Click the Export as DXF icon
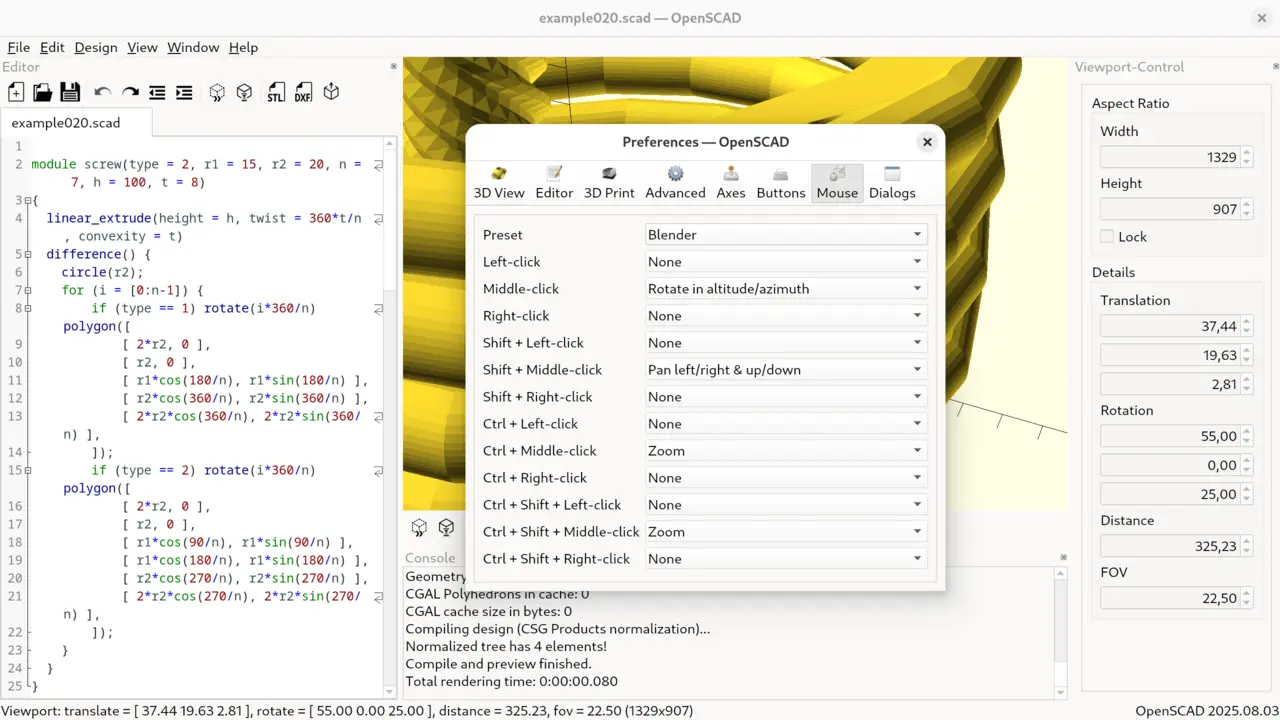 click(303, 92)
